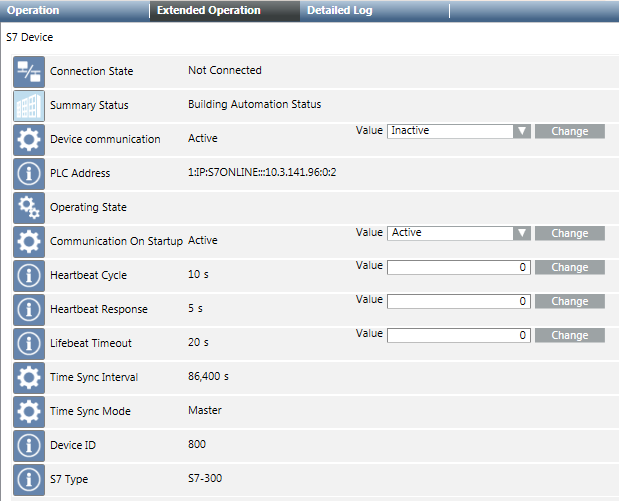Click the Lifebeat Timeout value field
Image resolution: width=619 pixels, height=501 pixels.
click(x=459, y=335)
